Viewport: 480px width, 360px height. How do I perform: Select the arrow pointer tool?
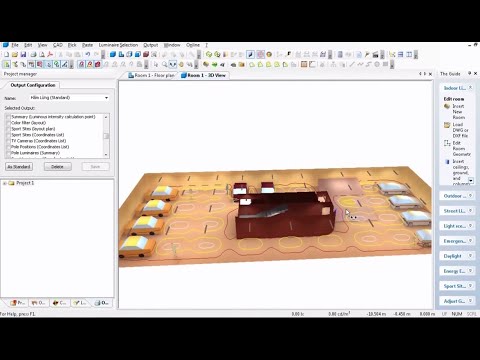(156, 64)
